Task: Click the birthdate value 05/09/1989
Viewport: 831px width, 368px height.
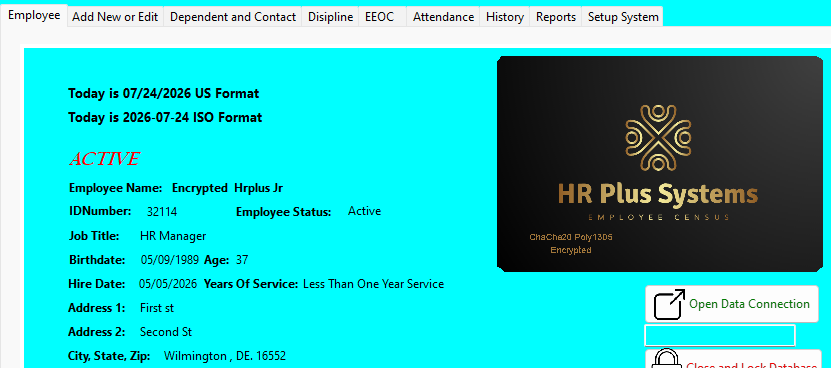Action: click(x=170, y=260)
